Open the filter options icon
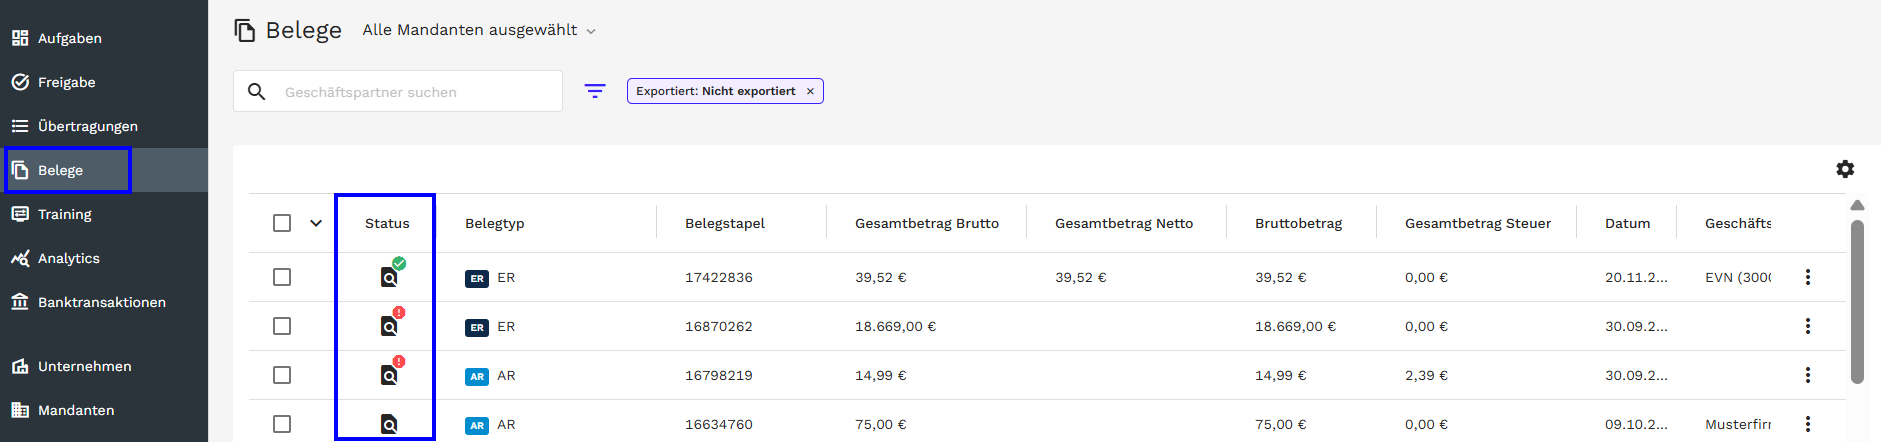 (595, 91)
